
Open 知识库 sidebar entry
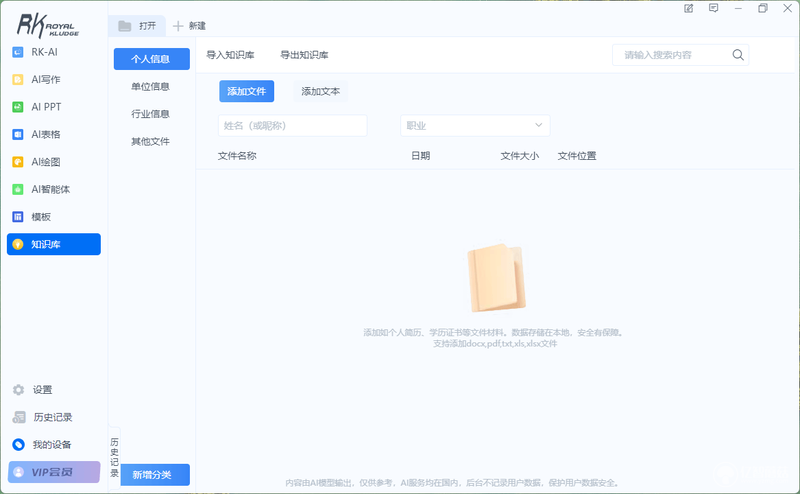coord(54,244)
